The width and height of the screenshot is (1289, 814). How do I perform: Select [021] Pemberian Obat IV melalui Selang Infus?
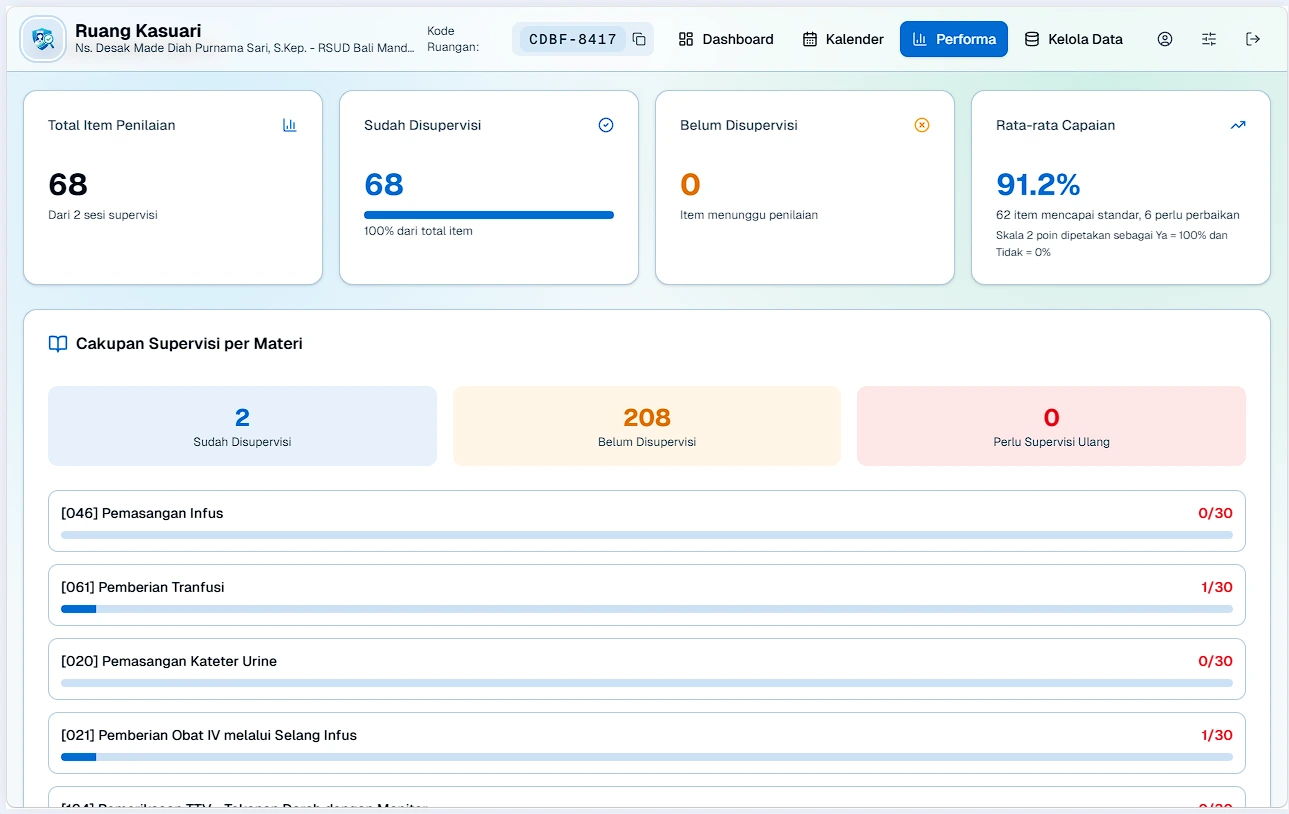[647, 743]
